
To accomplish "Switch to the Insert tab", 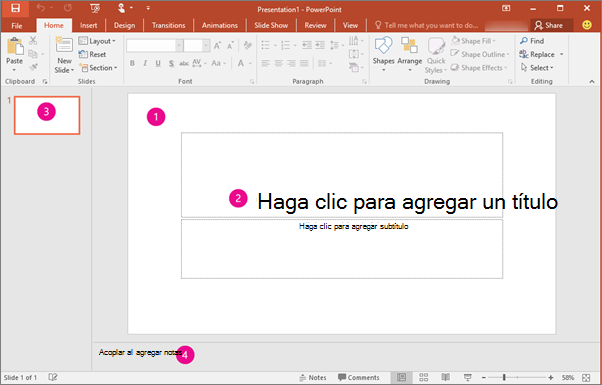I will point(88,25).
